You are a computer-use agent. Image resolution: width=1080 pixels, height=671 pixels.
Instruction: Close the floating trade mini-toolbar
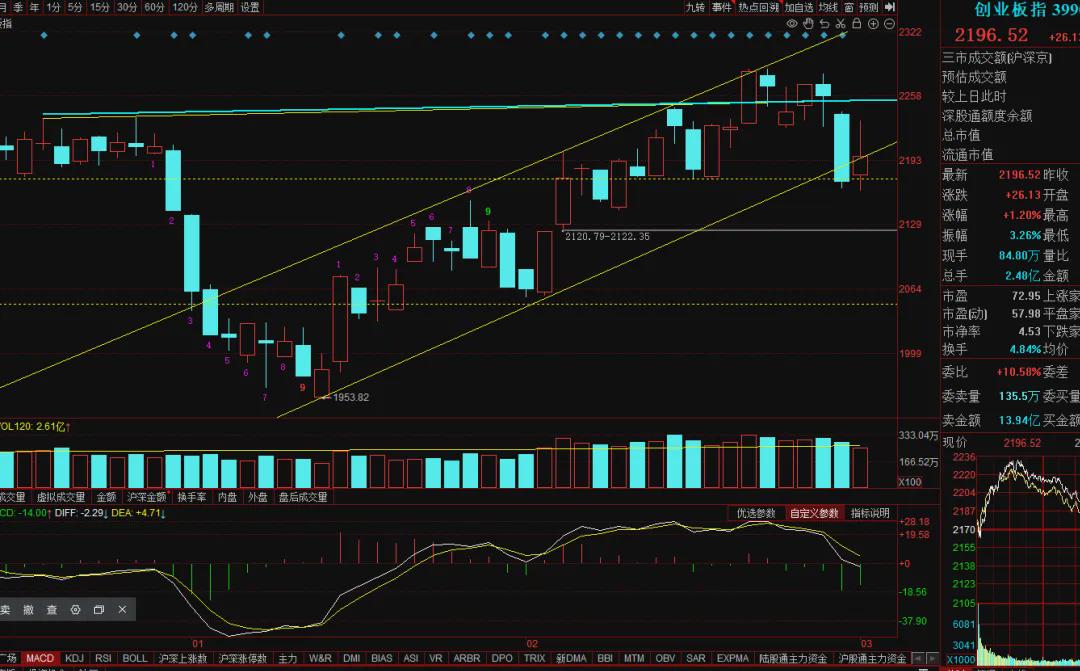(122, 610)
